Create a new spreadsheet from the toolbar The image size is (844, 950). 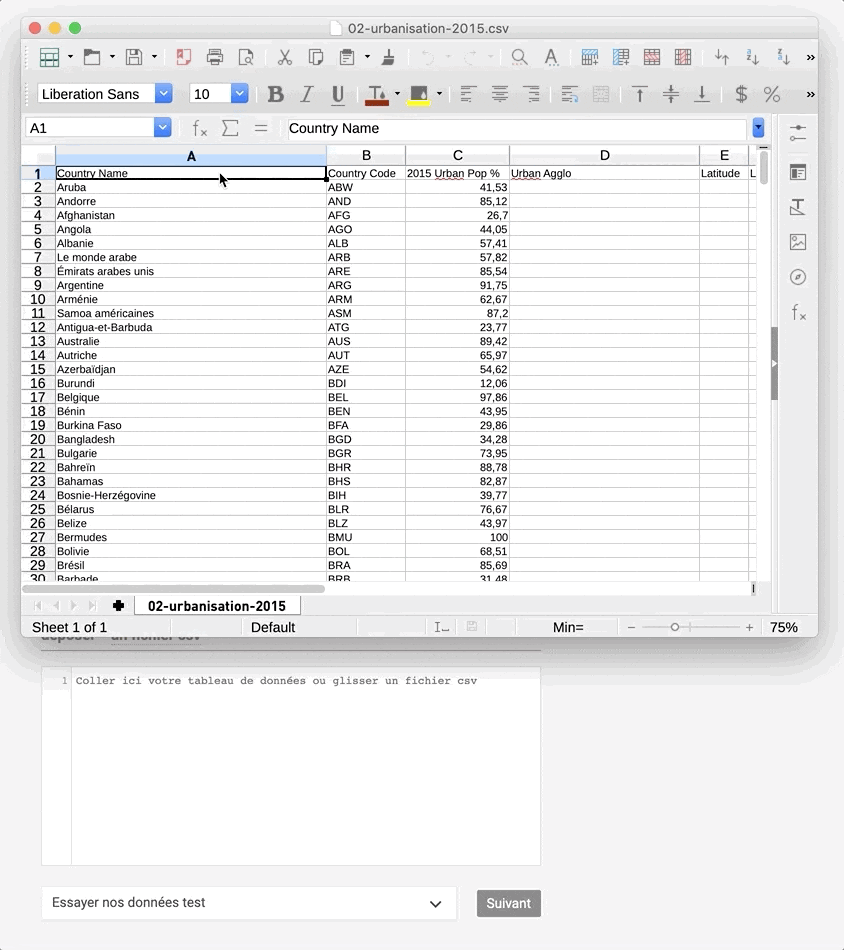[x=49, y=58]
